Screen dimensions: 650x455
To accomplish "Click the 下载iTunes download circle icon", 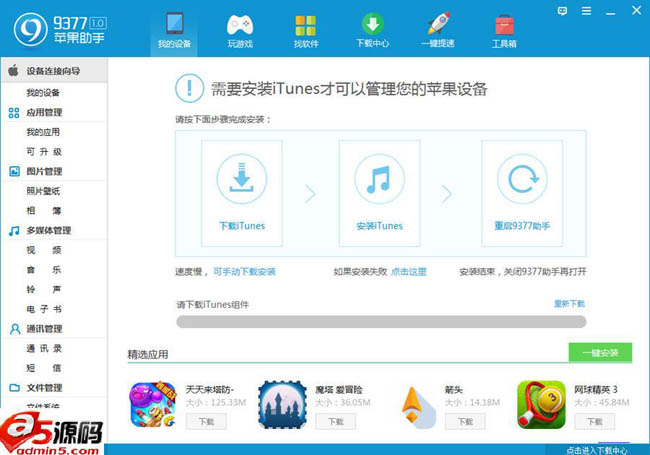I will coord(242,179).
